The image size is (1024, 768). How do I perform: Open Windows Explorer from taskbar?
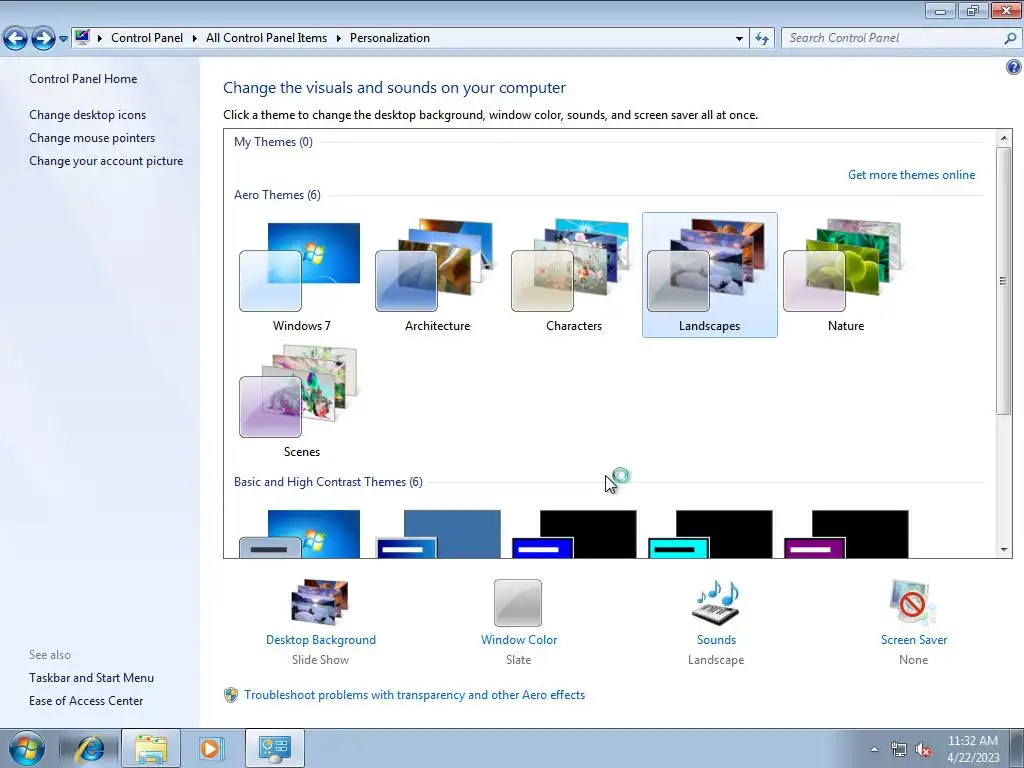click(151, 749)
